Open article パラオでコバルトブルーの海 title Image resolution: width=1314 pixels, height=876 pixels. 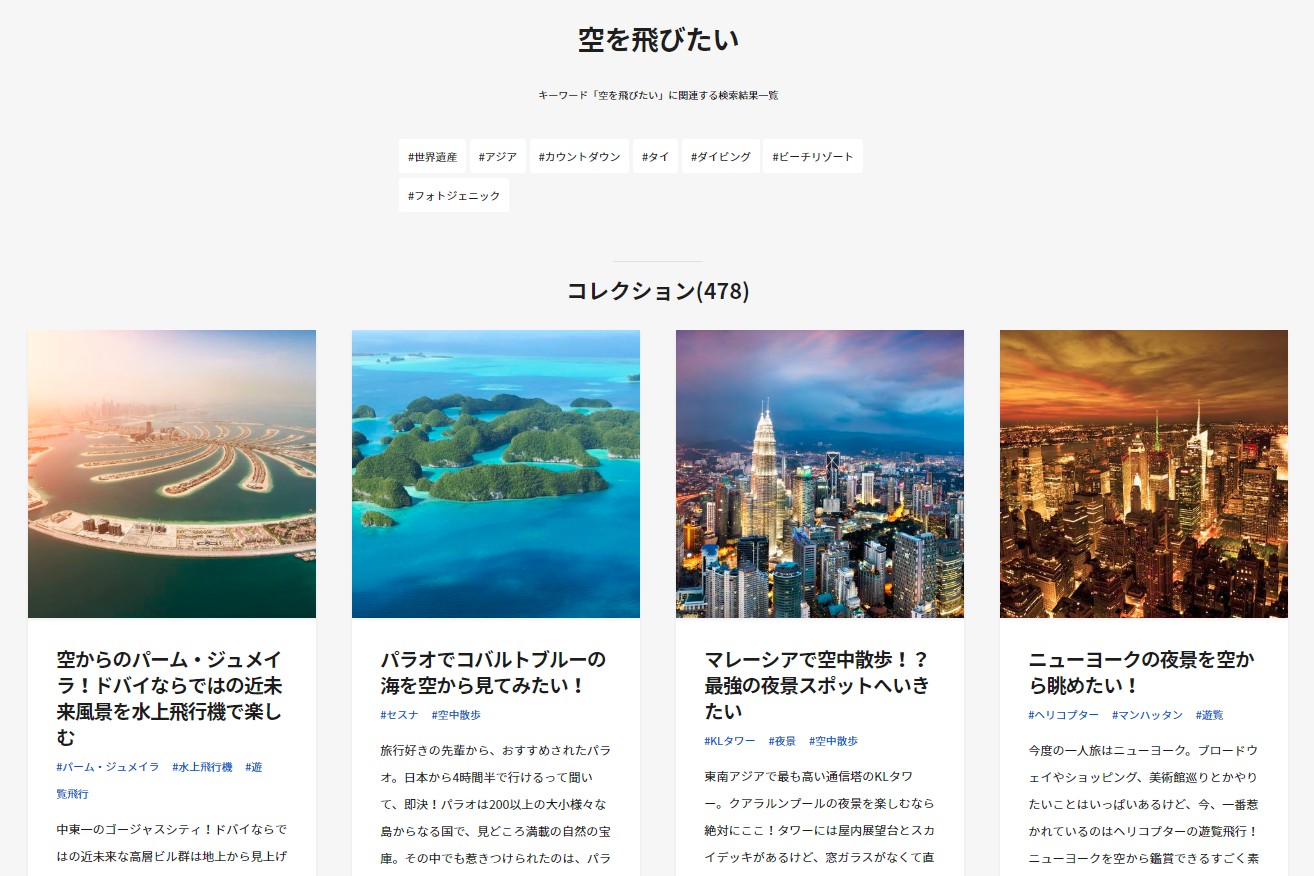coord(493,672)
